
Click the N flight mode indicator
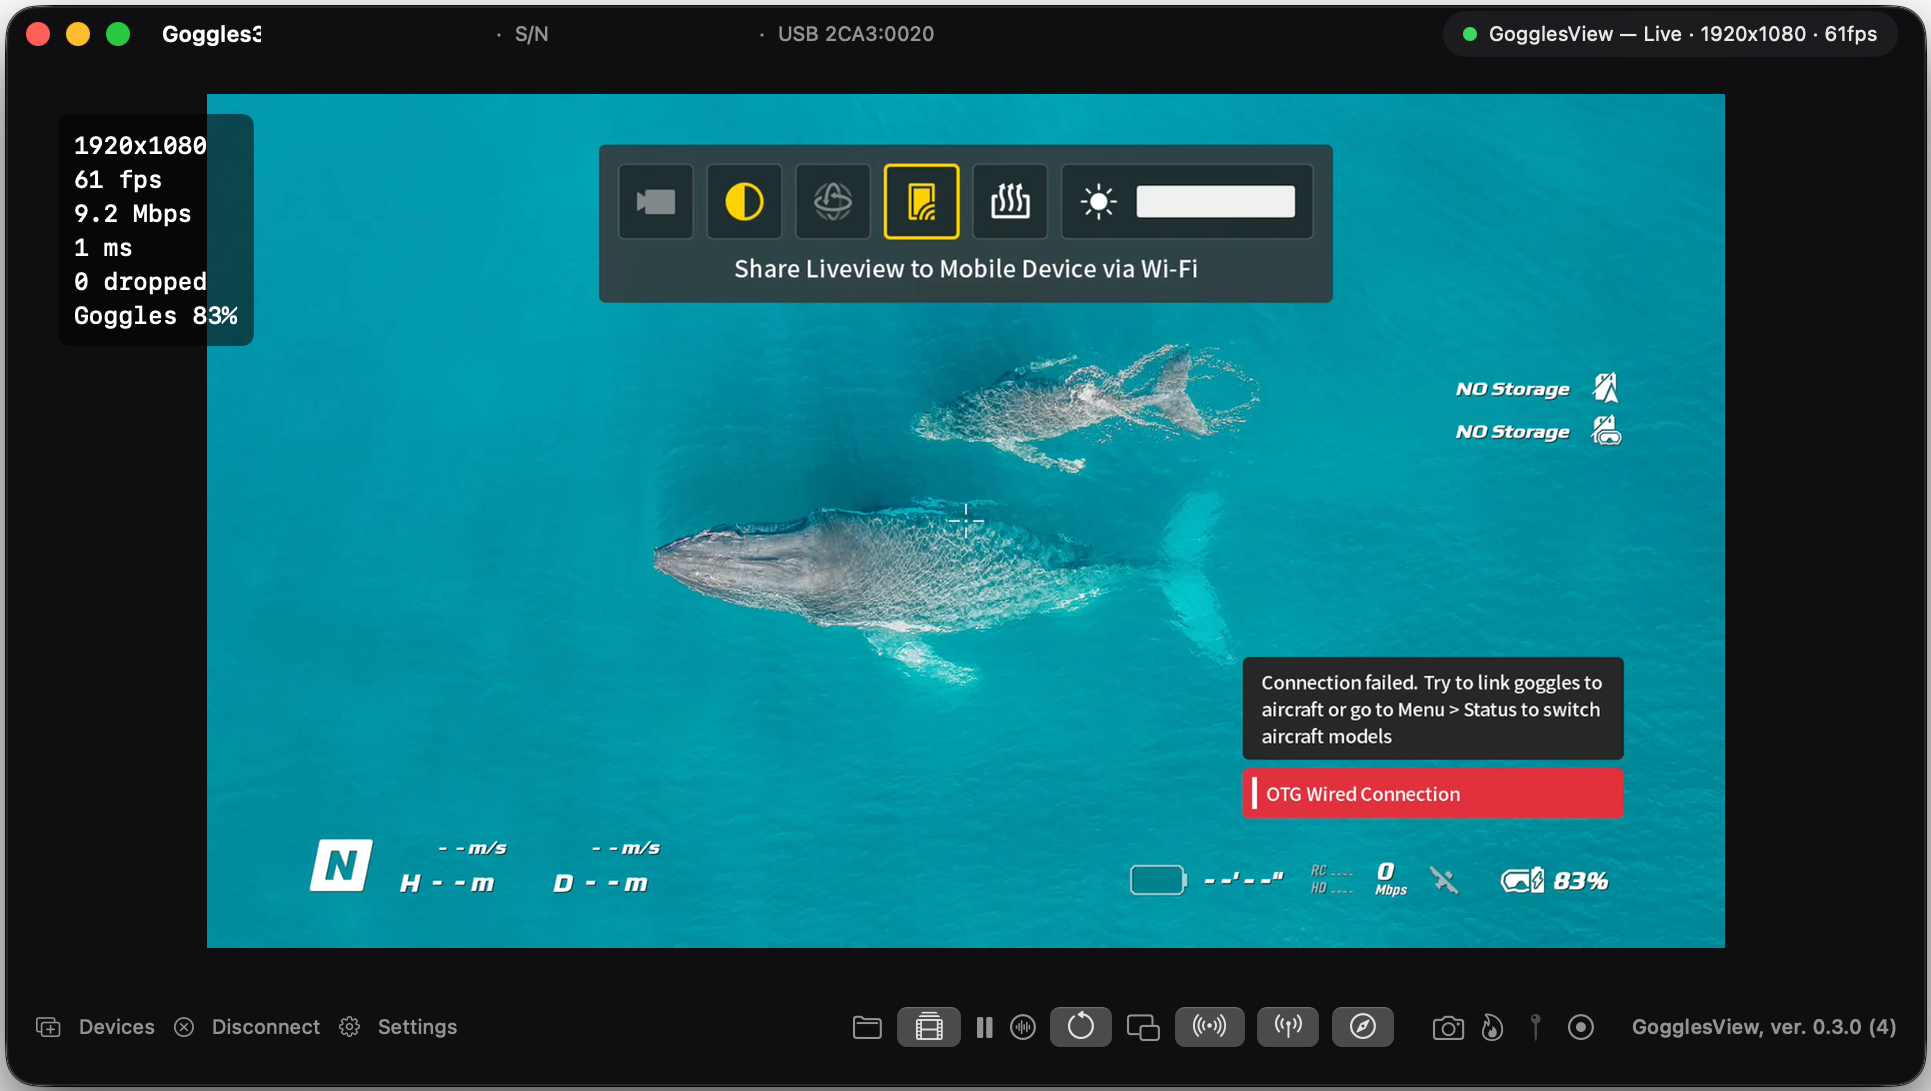(x=341, y=865)
